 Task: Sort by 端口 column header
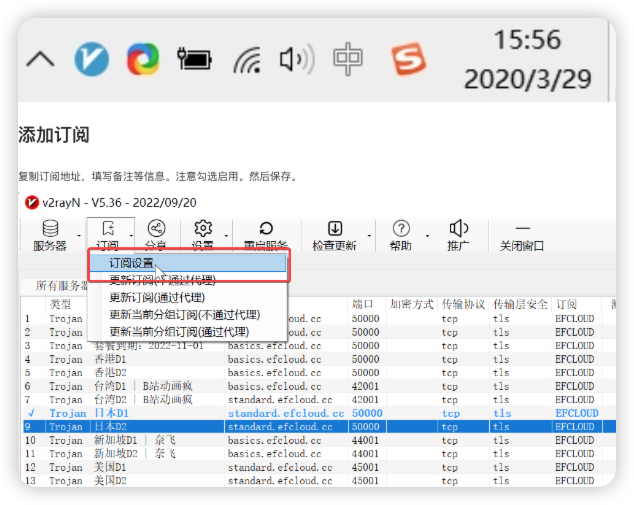[363, 304]
